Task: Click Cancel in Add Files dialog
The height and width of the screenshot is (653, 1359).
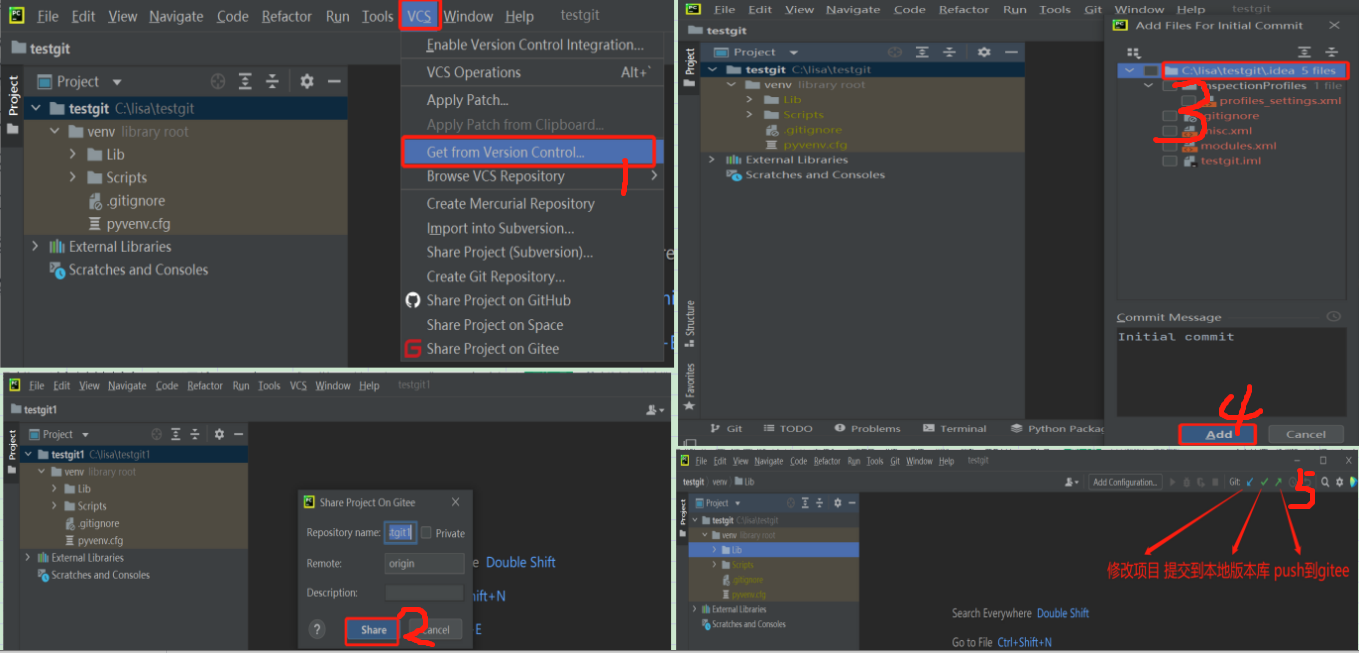Action: [x=1305, y=434]
